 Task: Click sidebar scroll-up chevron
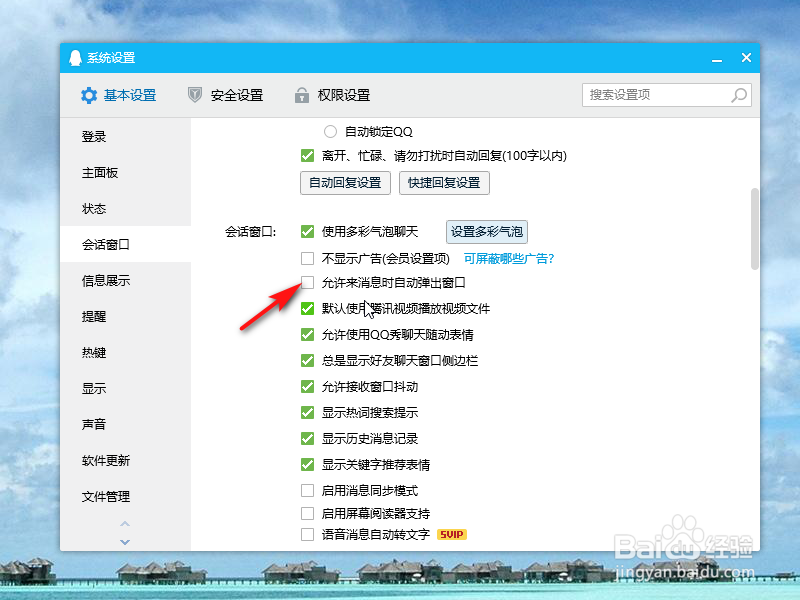point(125,523)
